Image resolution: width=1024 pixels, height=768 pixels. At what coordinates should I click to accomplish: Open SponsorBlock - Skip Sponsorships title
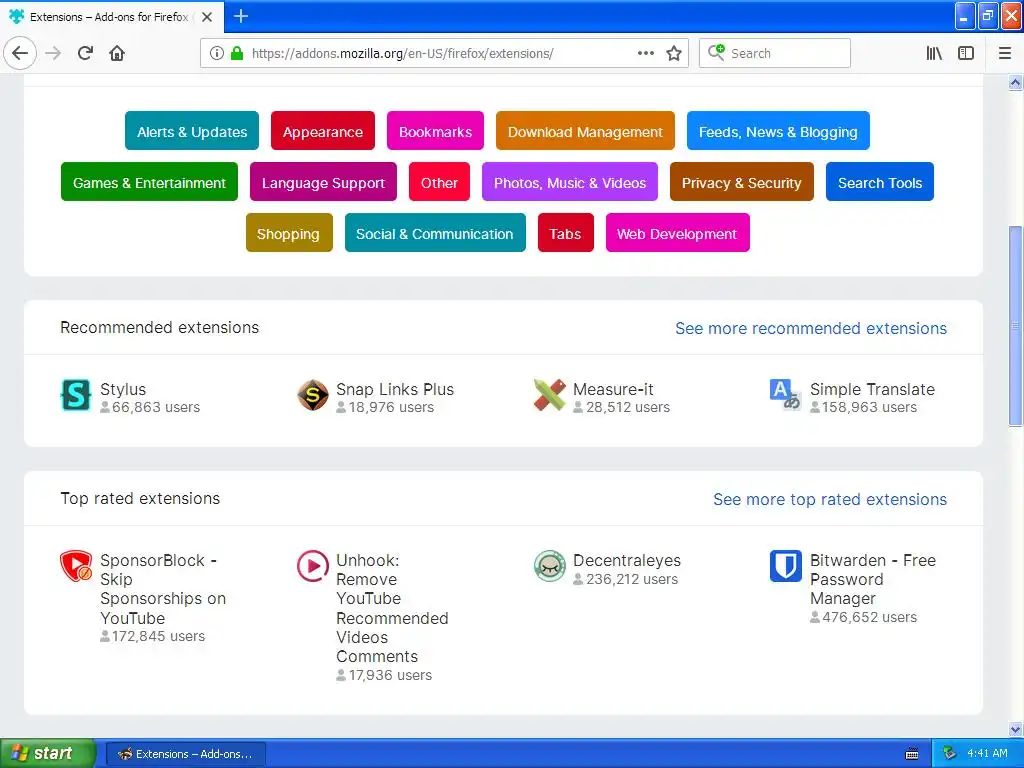(x=163, y=589)
